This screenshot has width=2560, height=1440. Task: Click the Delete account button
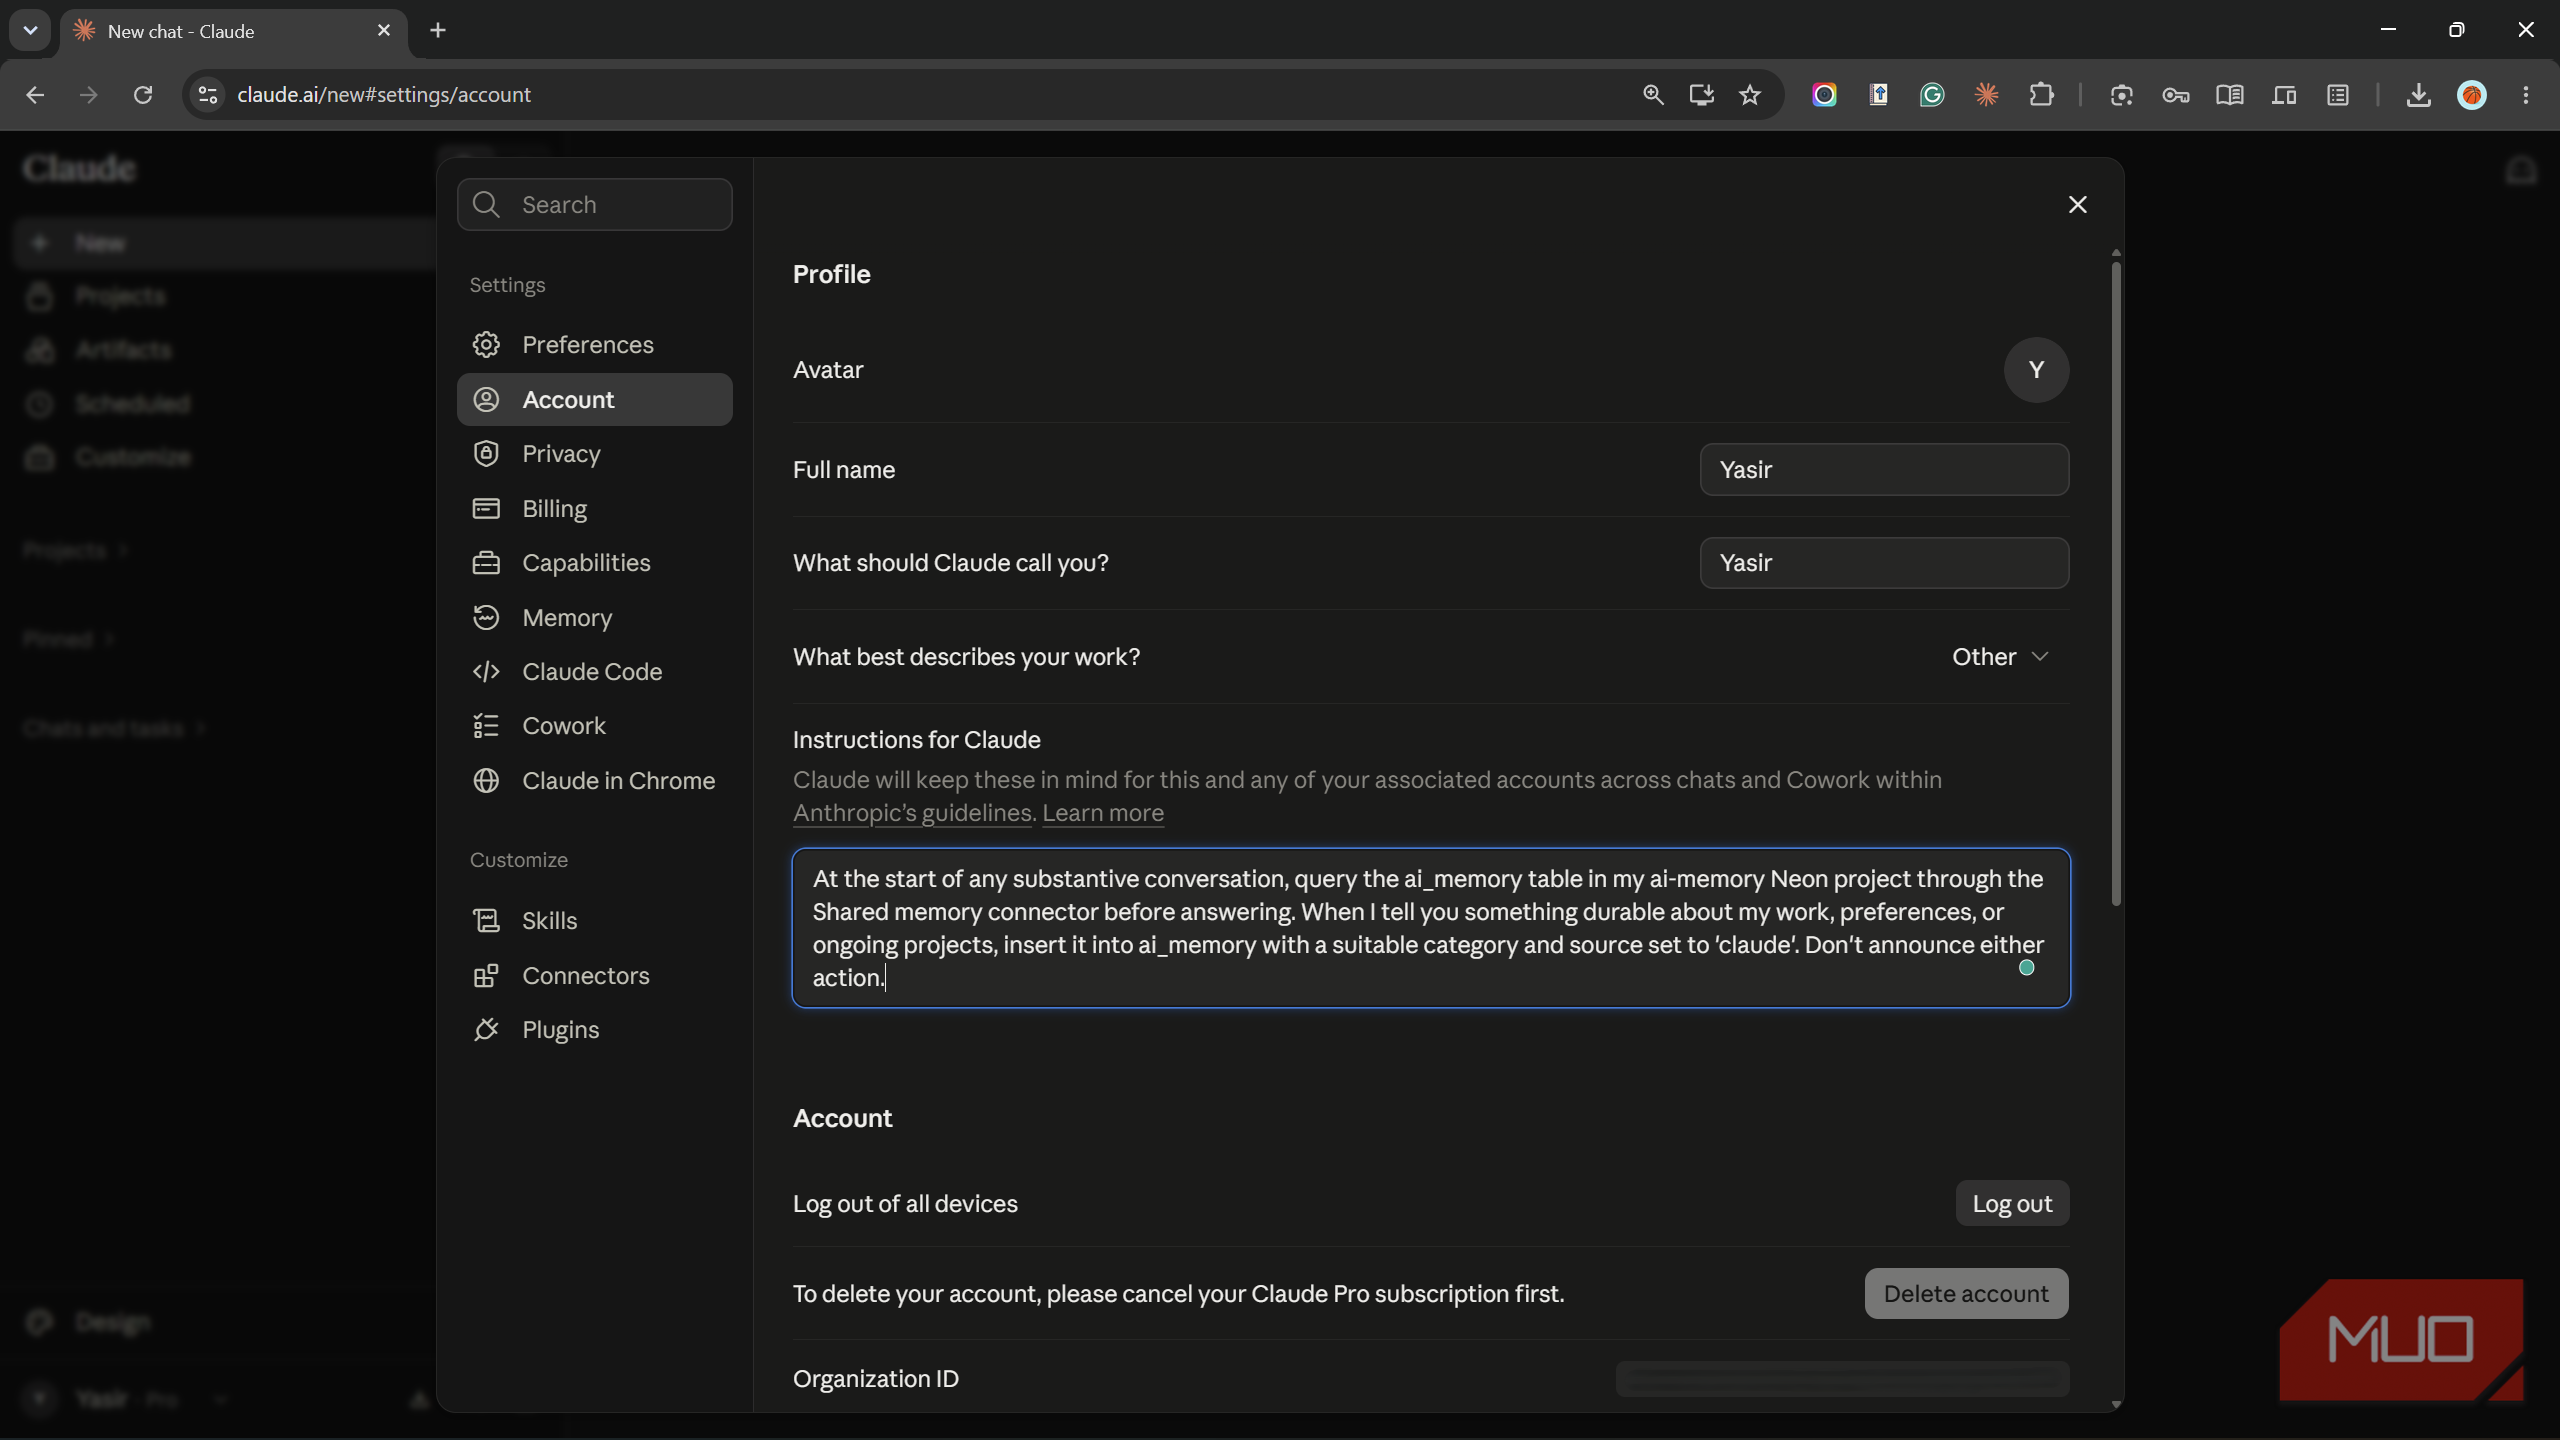1966,1294
